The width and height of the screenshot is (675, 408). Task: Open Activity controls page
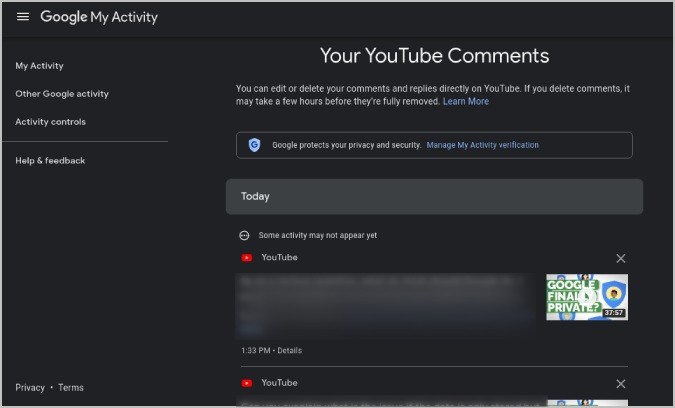point(50,122)
